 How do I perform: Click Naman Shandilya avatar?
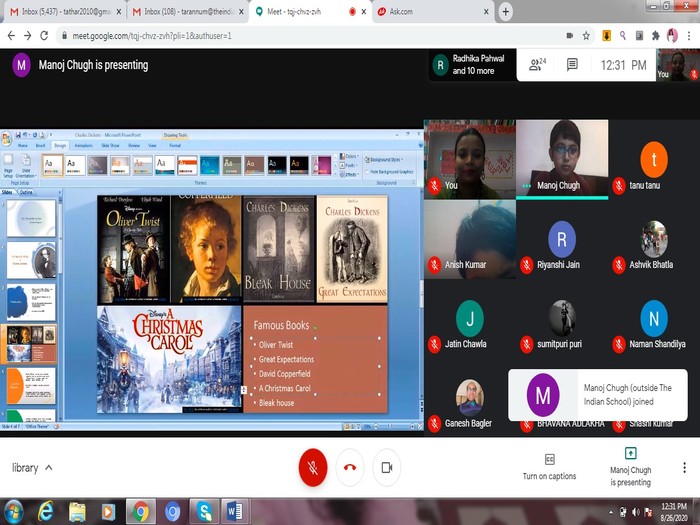tap(654, 318)
